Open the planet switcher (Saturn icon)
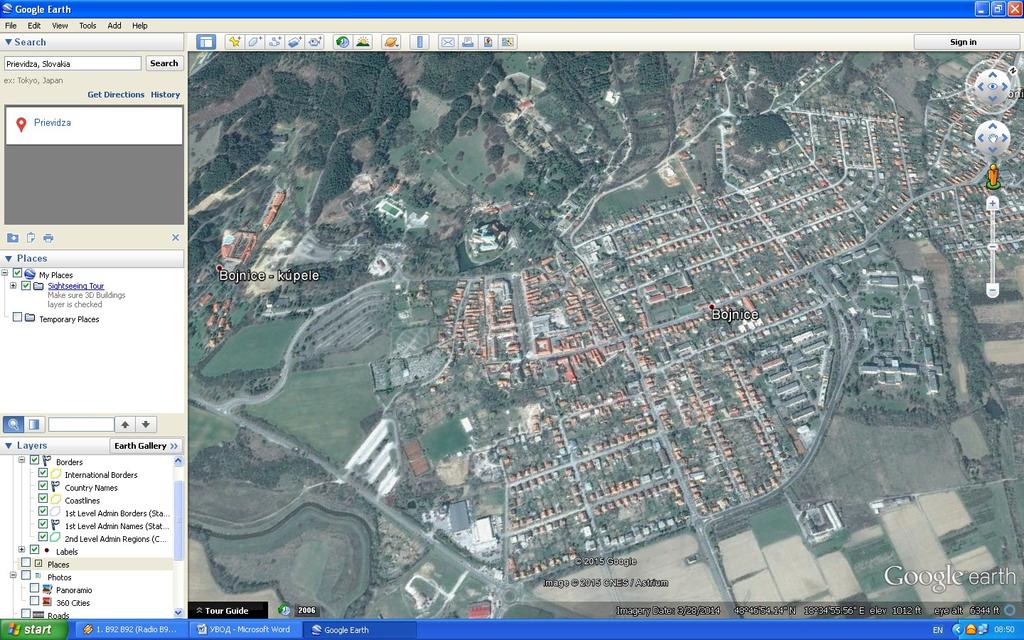The height and width of the screenshot is (640, 1024). tap(391, 42)
